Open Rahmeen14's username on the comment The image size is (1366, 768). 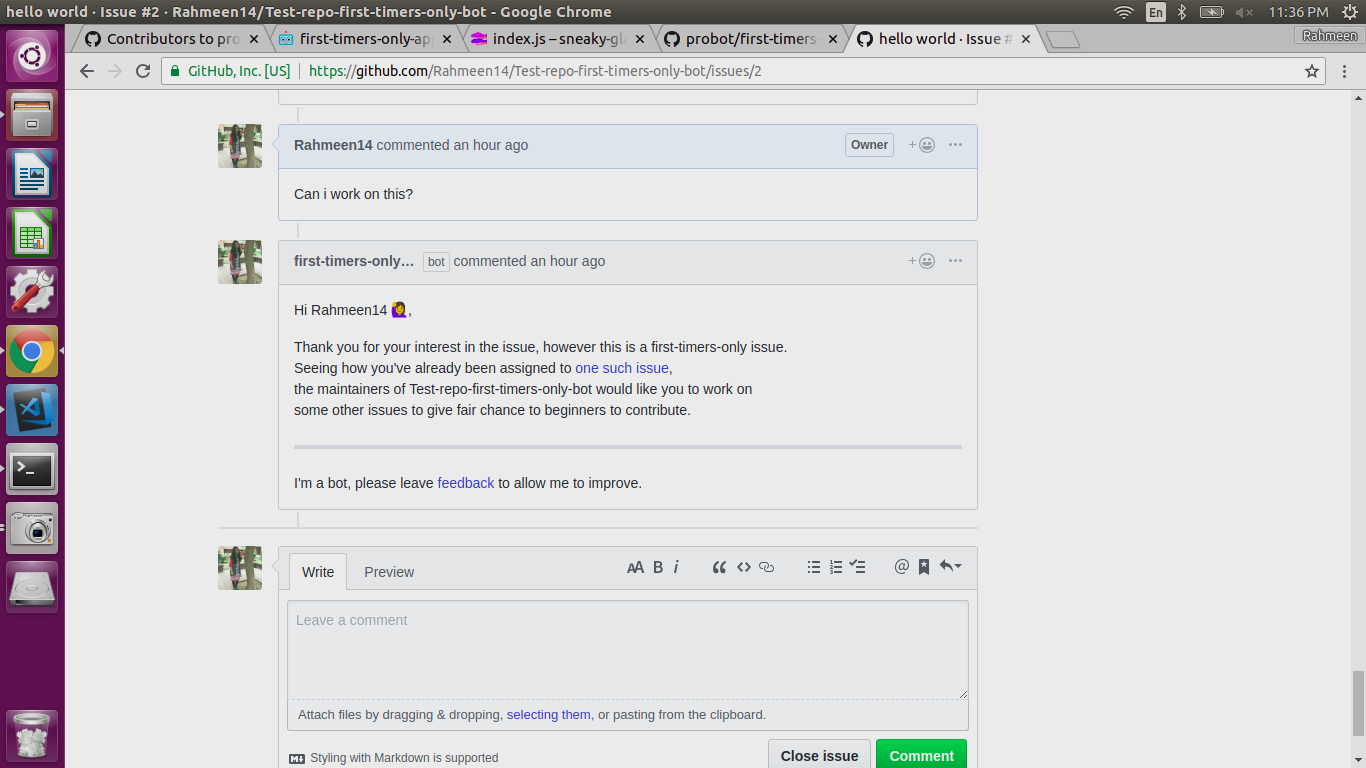(x=333, y=145)
